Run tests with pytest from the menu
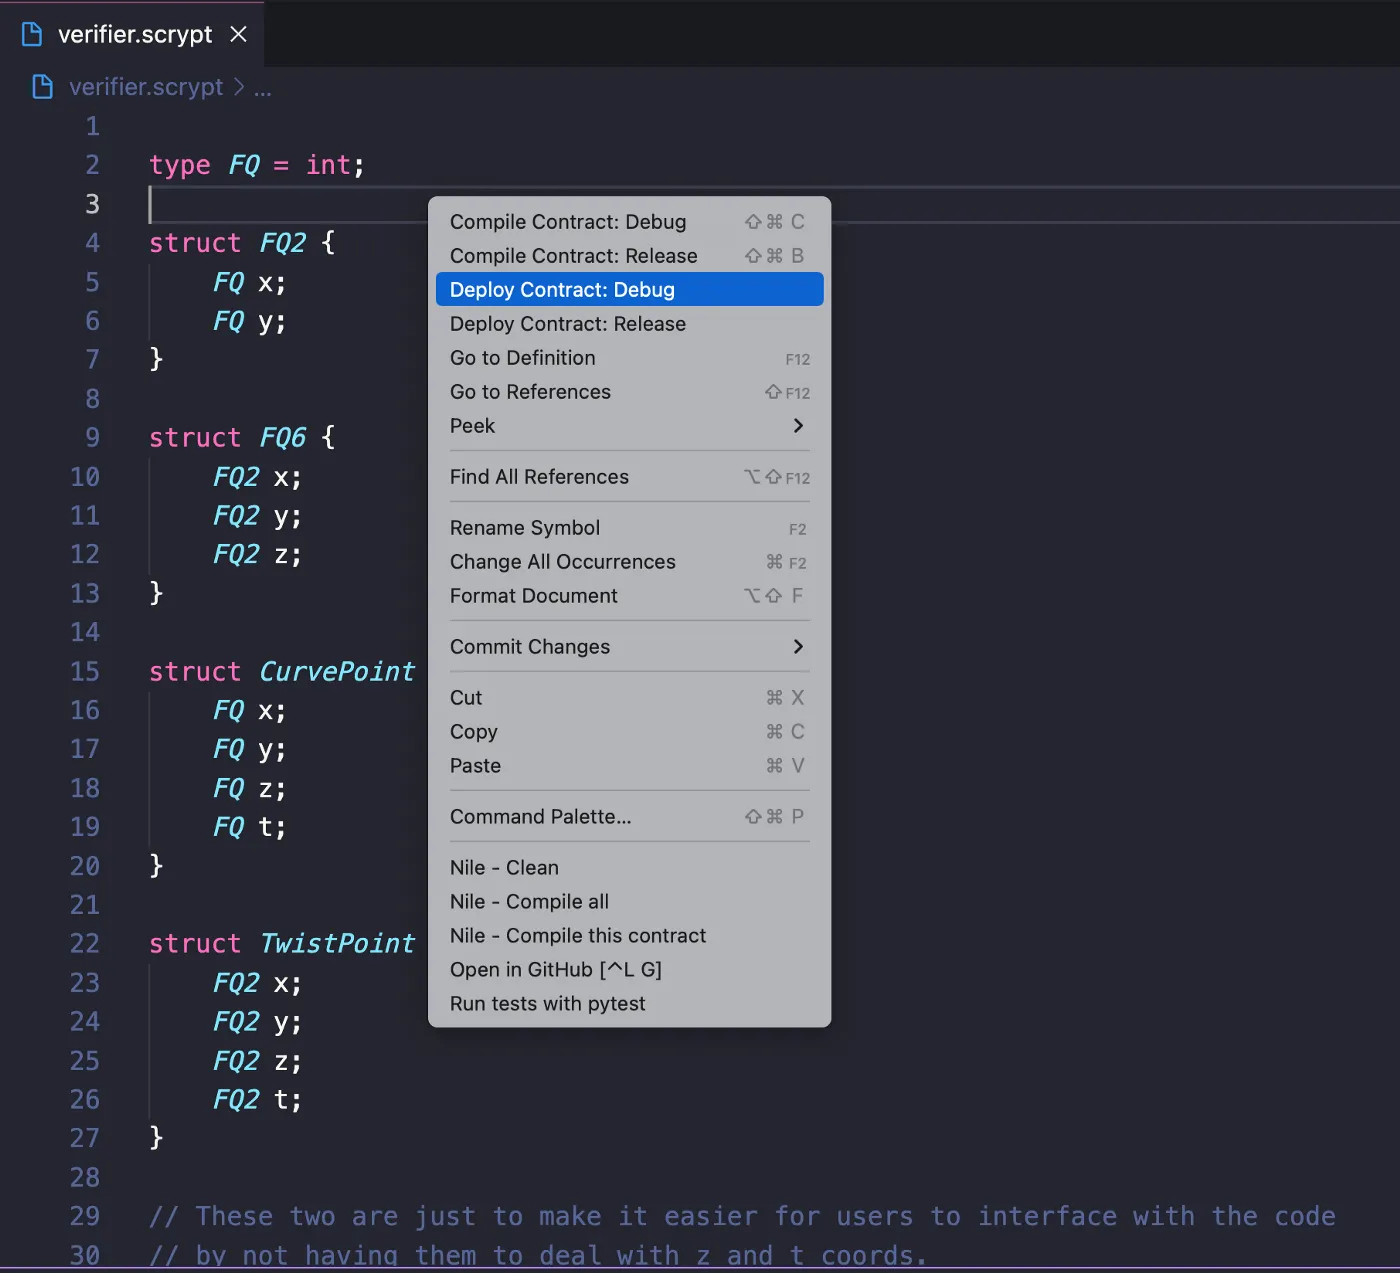The image size is (1400, 1273). pyautogui.click(x=547, y=1004)
